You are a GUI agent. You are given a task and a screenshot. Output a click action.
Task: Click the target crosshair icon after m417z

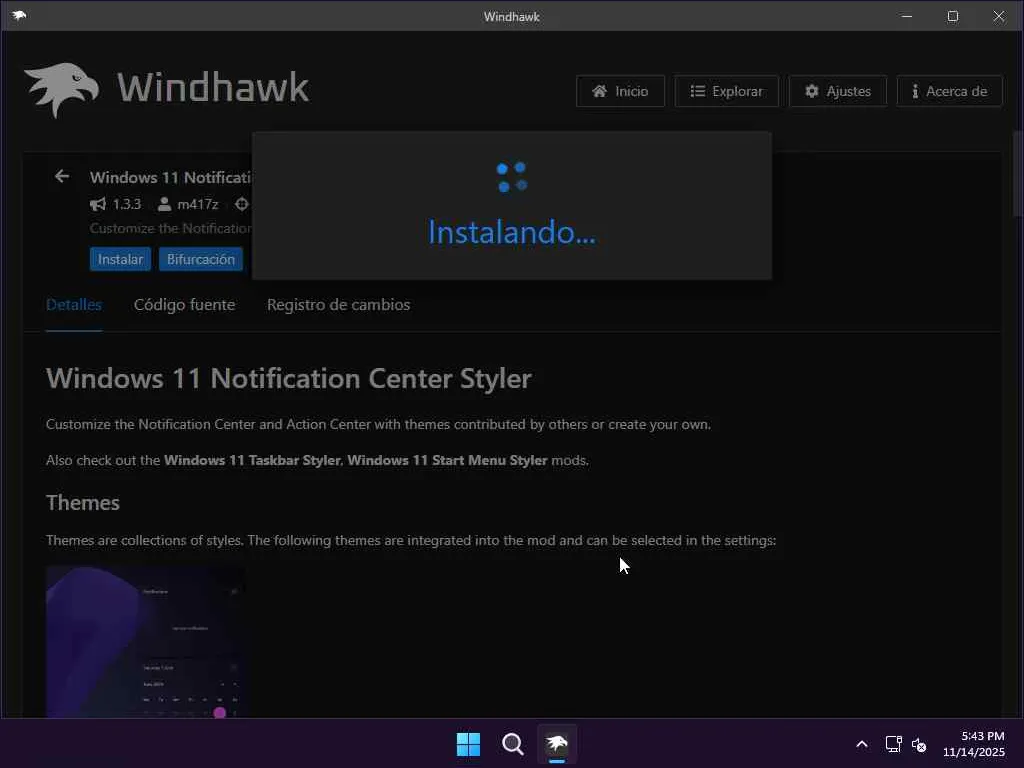coord(242,204)
